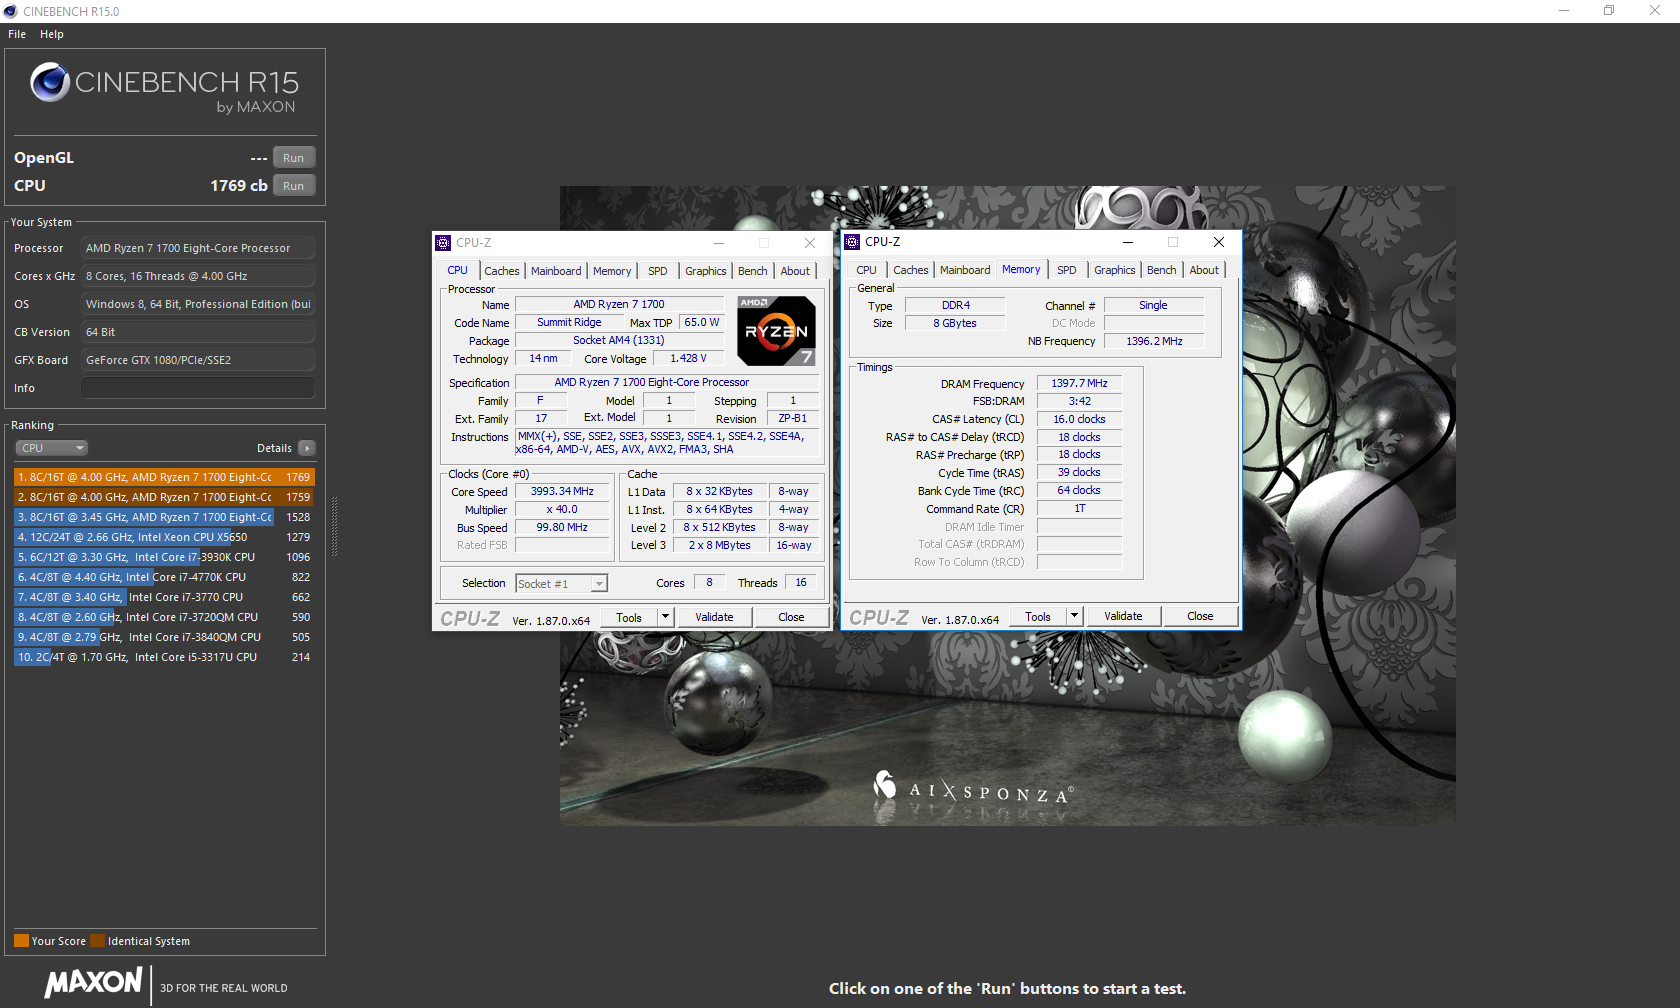Click Validate in right CPU-Z window
1680x1008 pixels.
pos(1123,617)
